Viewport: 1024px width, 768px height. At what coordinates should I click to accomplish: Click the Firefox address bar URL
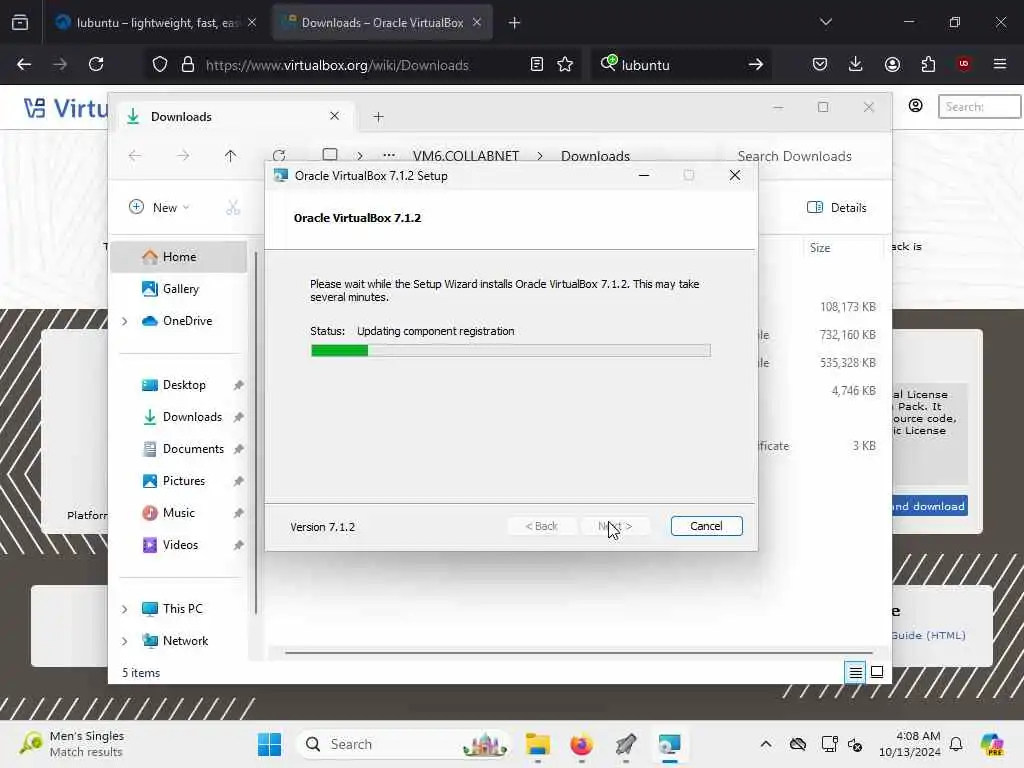point(337,65)
